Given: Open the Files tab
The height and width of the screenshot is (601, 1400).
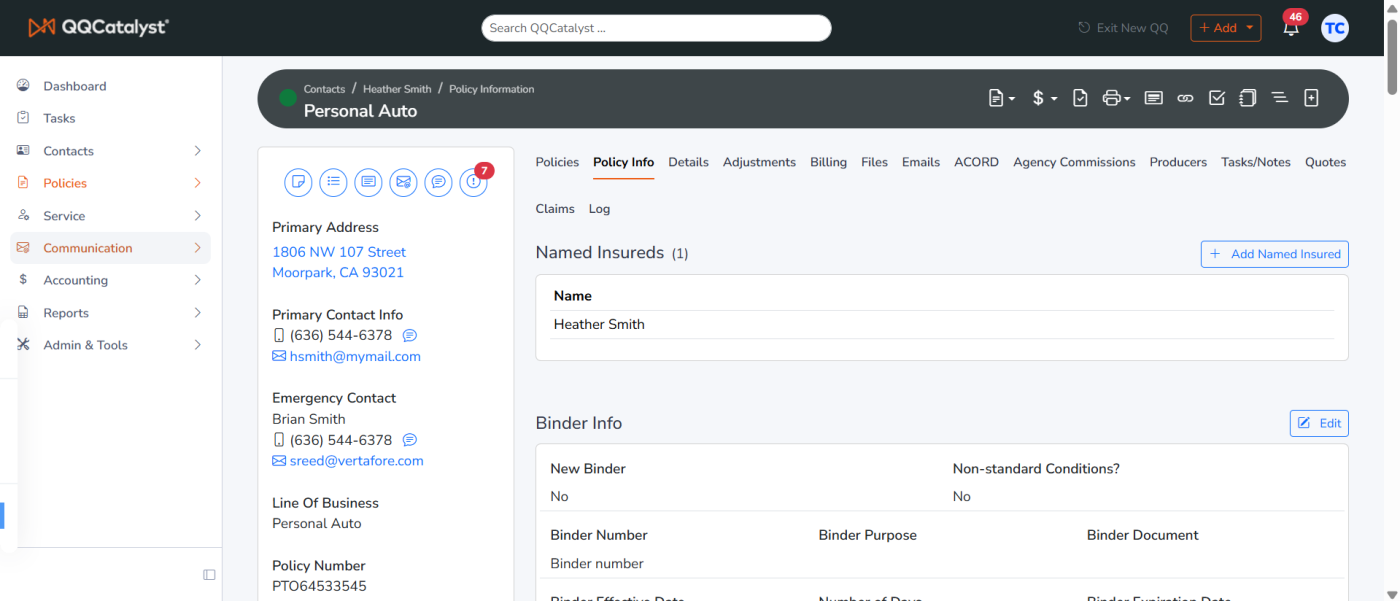Looking at the screenshot, I should click(x=874, y=162).
